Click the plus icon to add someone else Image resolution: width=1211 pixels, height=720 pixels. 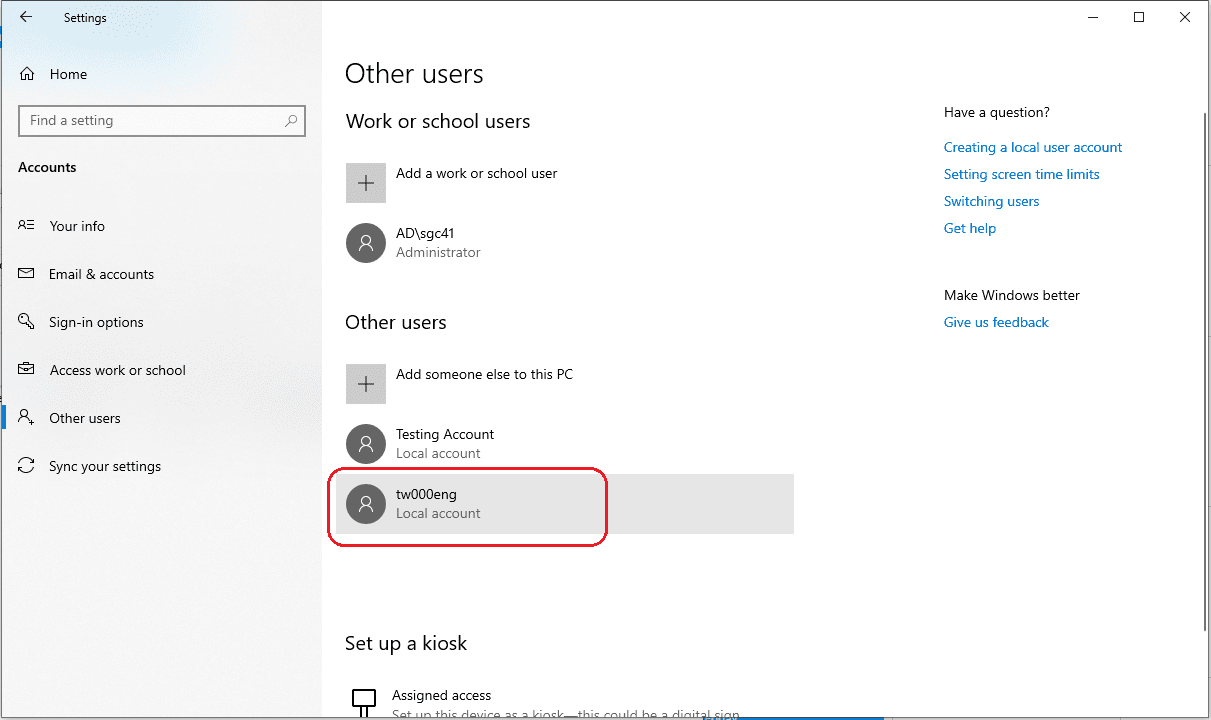[x=366, y=384]
